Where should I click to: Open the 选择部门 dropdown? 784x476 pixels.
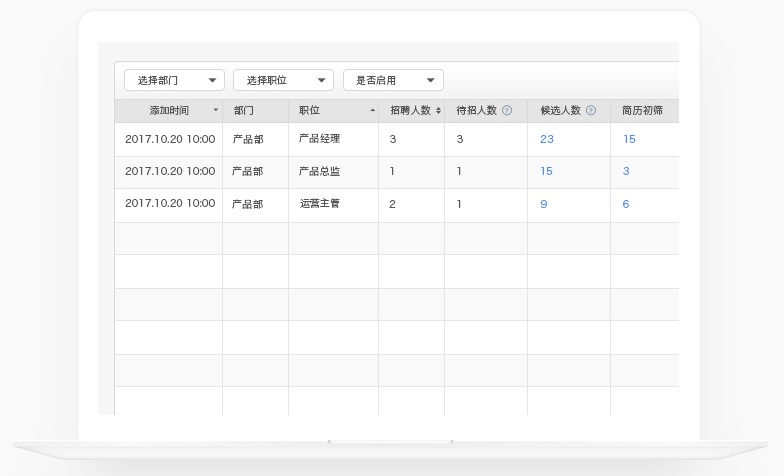tap(174, 80)
